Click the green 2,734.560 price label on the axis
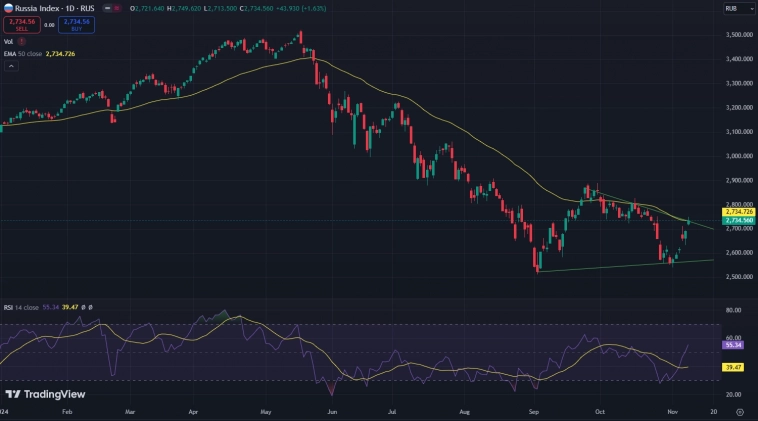Viewport: 758px width, 421px height. point(738,220)
